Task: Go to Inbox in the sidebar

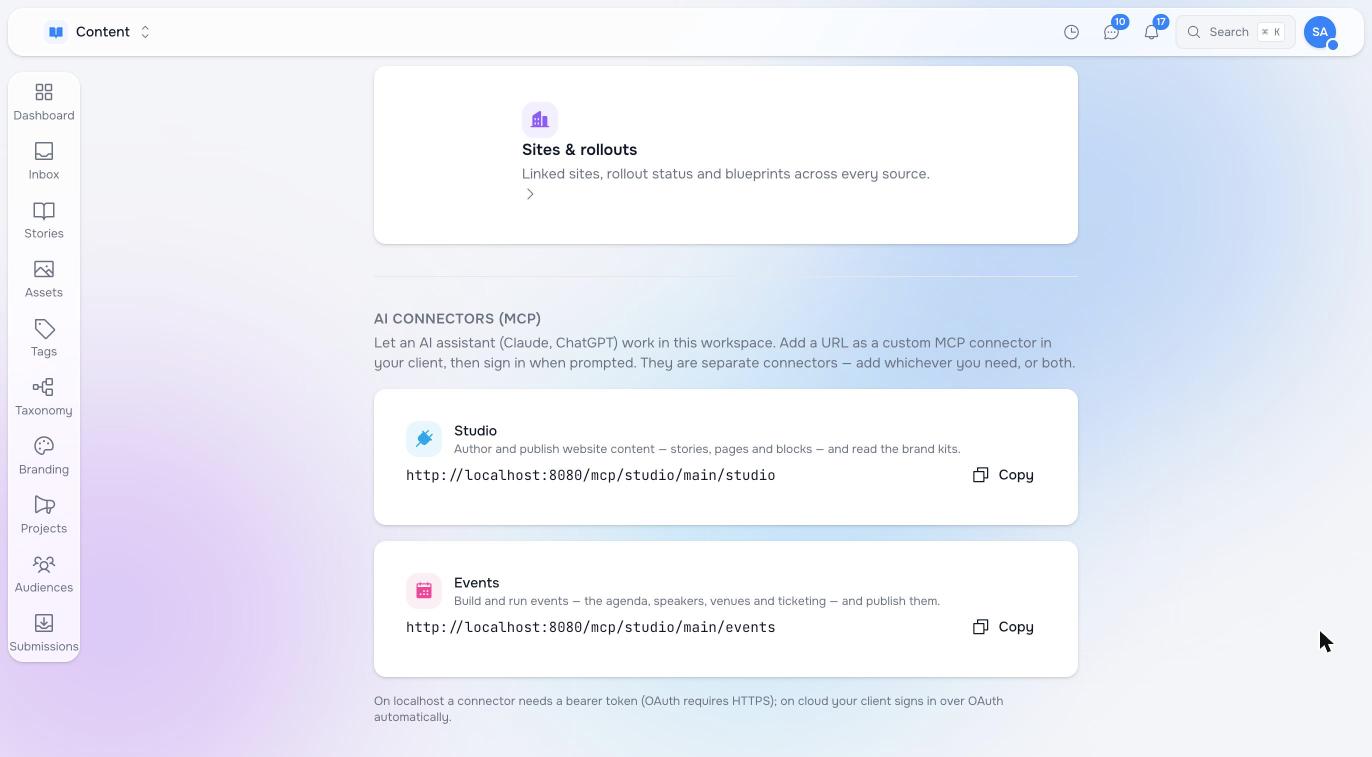Action: pyautogui.click(x=44, y=162)
